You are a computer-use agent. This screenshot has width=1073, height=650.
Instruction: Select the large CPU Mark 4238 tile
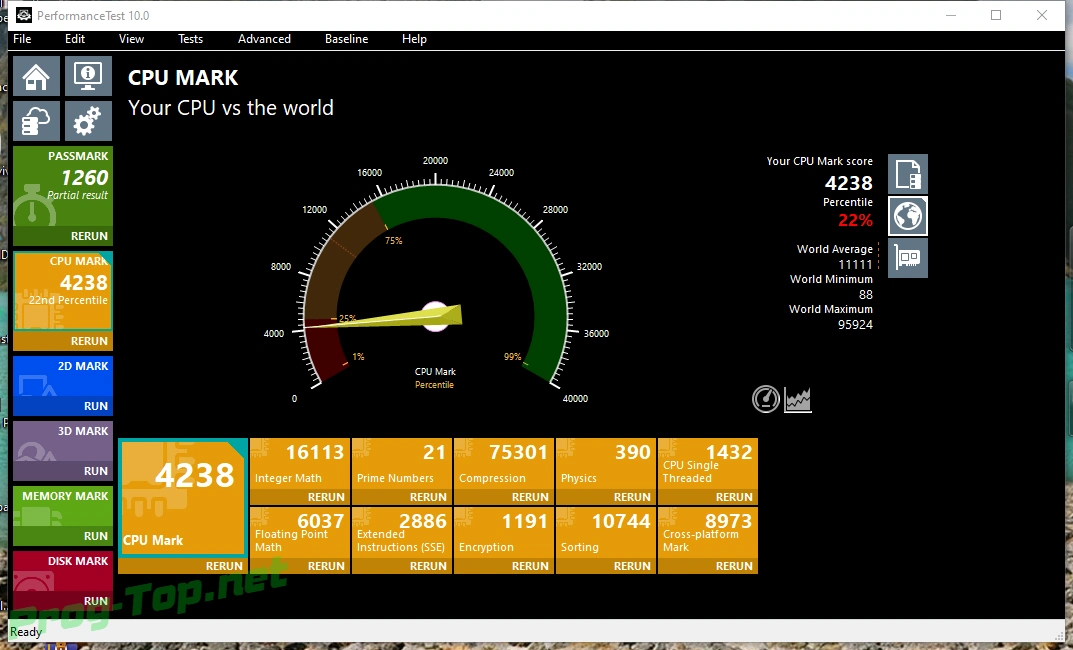click(x=183, y=497)
